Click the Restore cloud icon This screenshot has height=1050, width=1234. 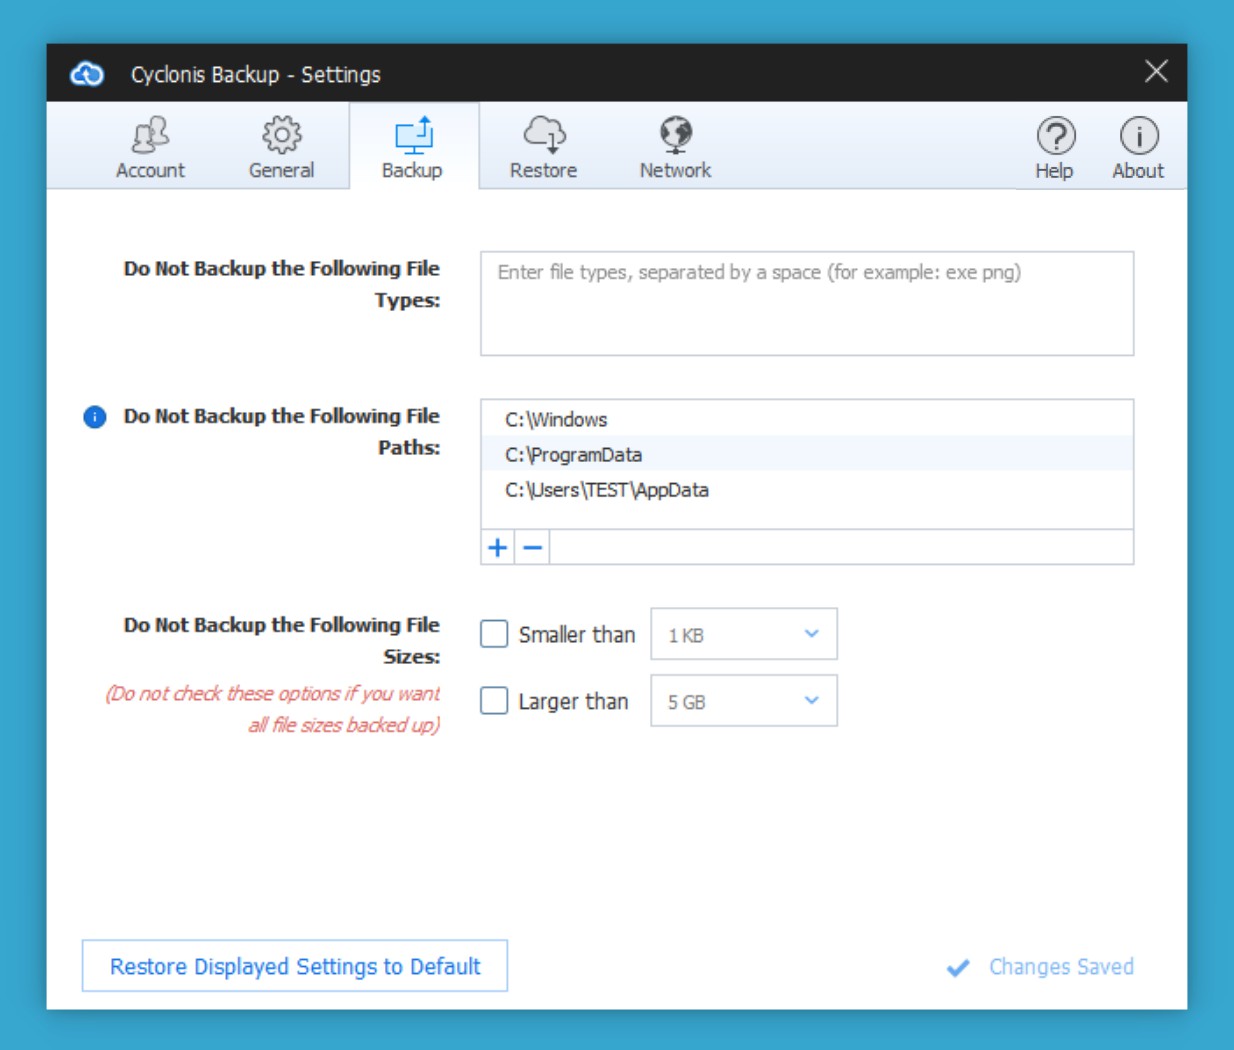(543, 135)
